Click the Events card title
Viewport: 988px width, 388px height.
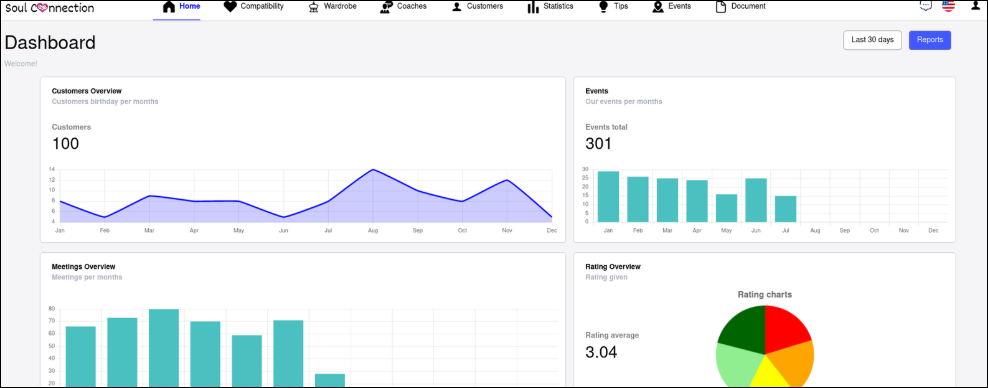(597, 91)
